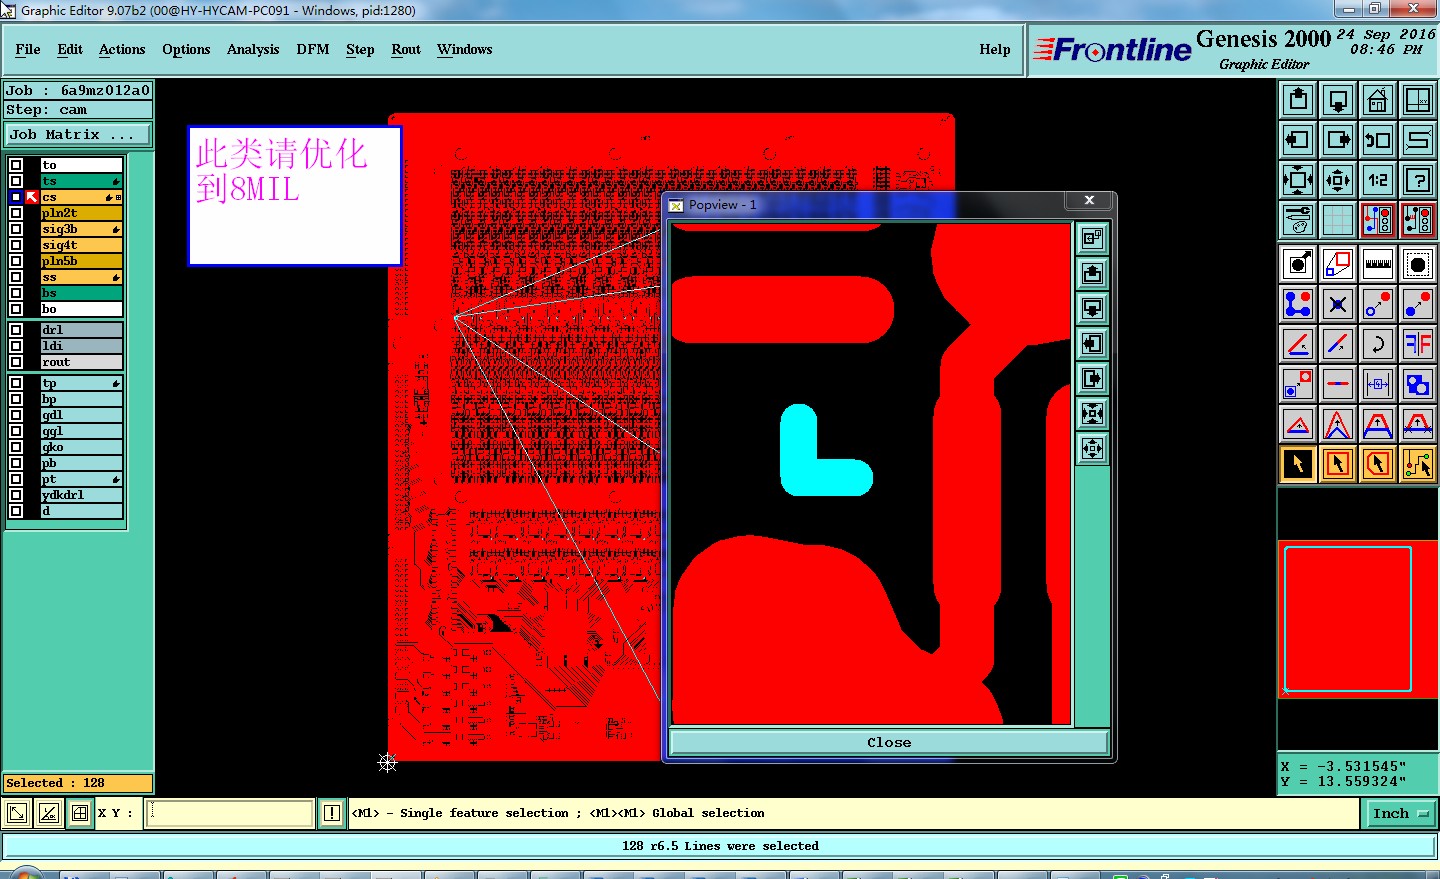Toggle display checkbox for layer cs
1440x879 pixels.
pos(16,197)
